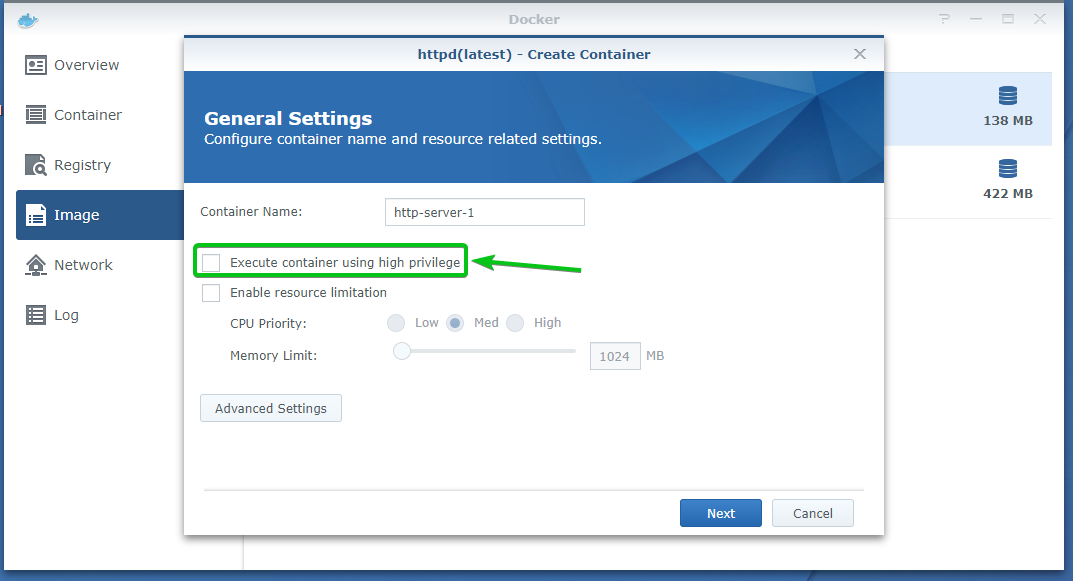The image size is (1073, 581).
Task: Click the Registry sidebar icon
Action: pyautogui.click(x=36, y=165)
